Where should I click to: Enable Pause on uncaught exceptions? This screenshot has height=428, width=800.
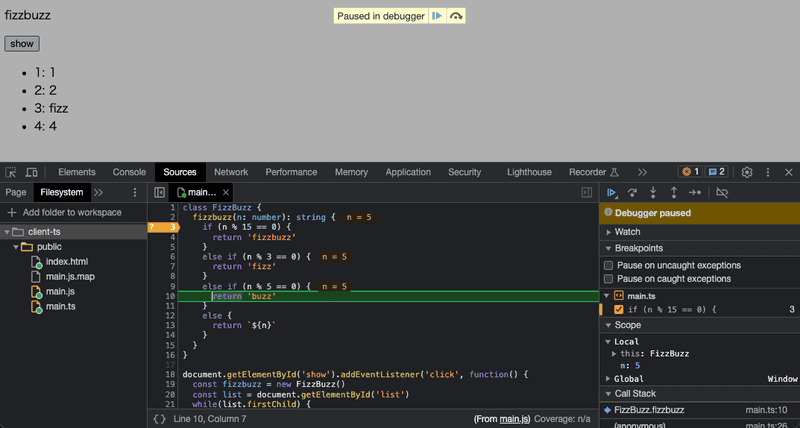tap(608, 265)
